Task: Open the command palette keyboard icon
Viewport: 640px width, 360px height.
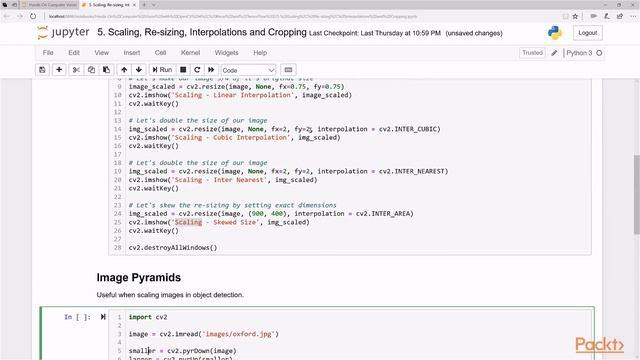Action: click(288, 70)
